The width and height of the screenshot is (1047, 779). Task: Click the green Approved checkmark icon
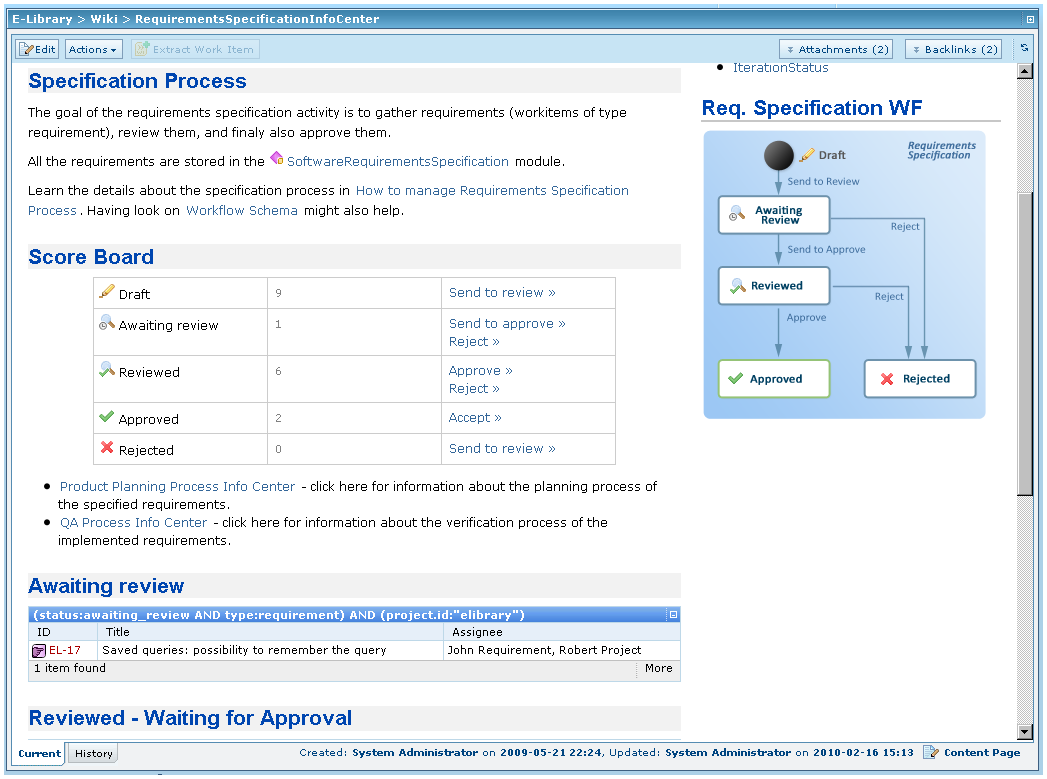tap(105, 417)
